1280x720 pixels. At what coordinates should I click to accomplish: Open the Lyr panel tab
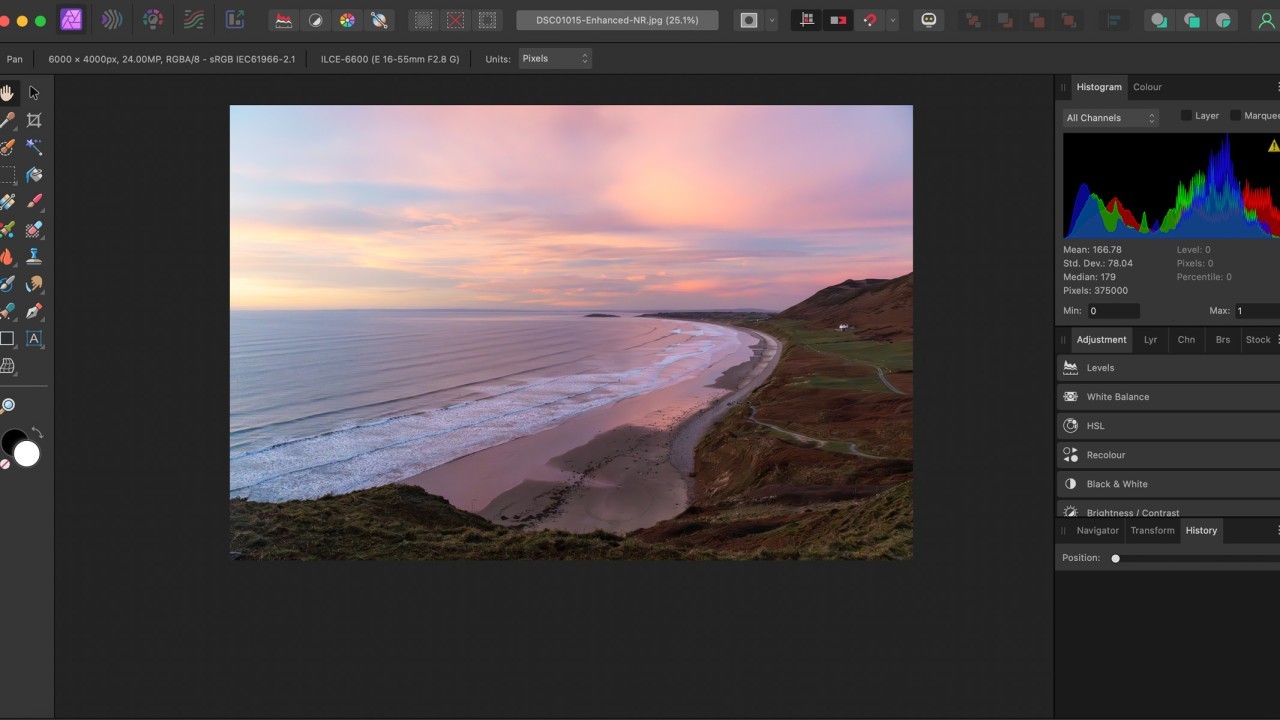click(1150, 340)
